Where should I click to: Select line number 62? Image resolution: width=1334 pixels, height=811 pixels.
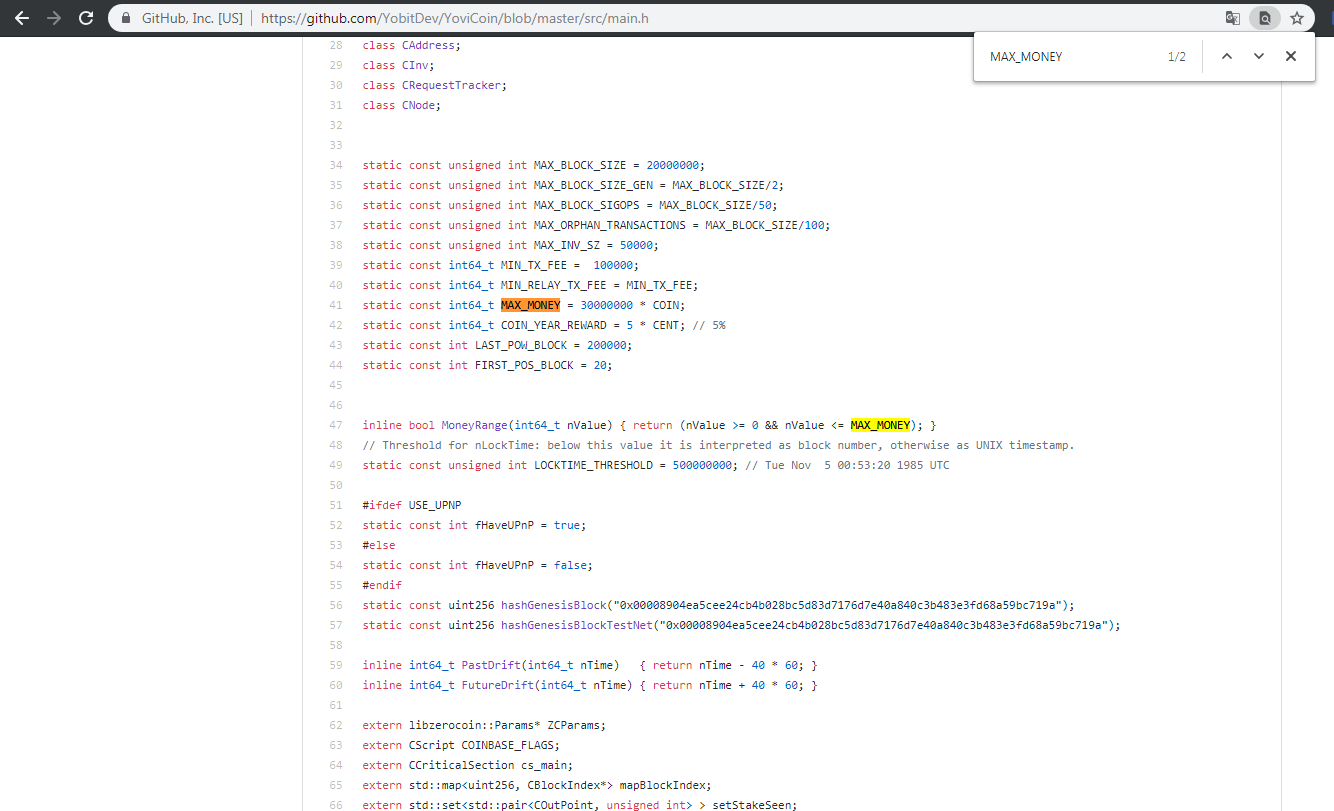point(336,725)
